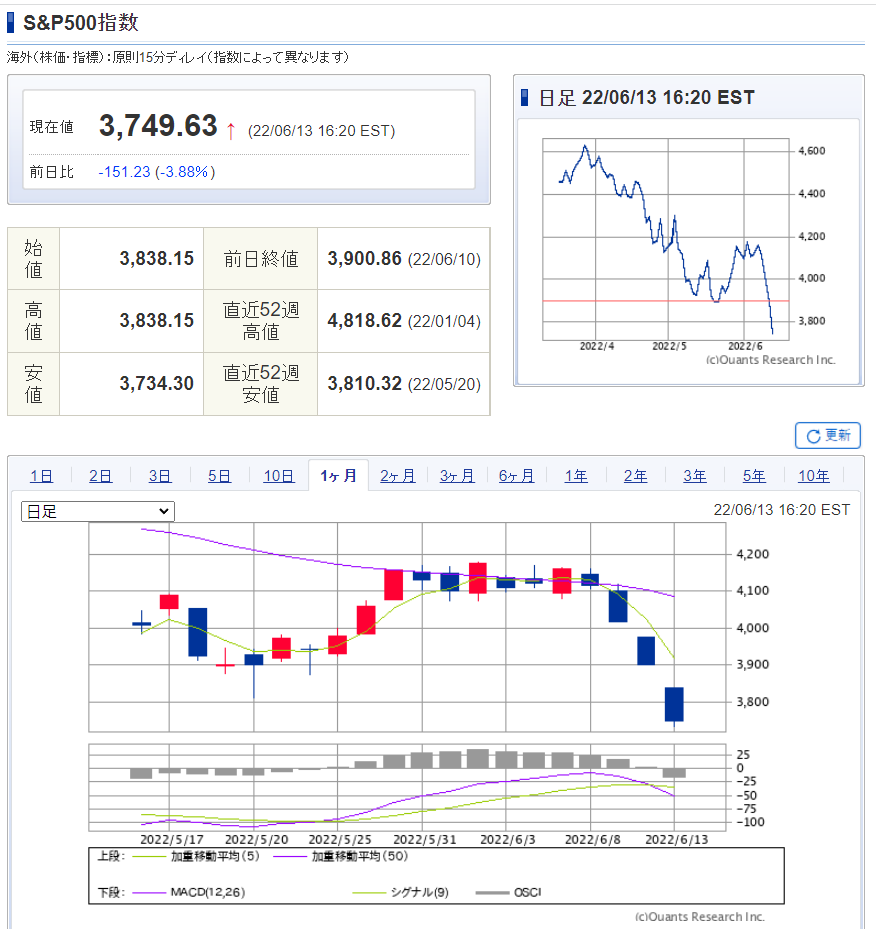Open the 3年 chart tab
Image resolution: width=876 pixels, height=929 pixels.
point(695,476)
